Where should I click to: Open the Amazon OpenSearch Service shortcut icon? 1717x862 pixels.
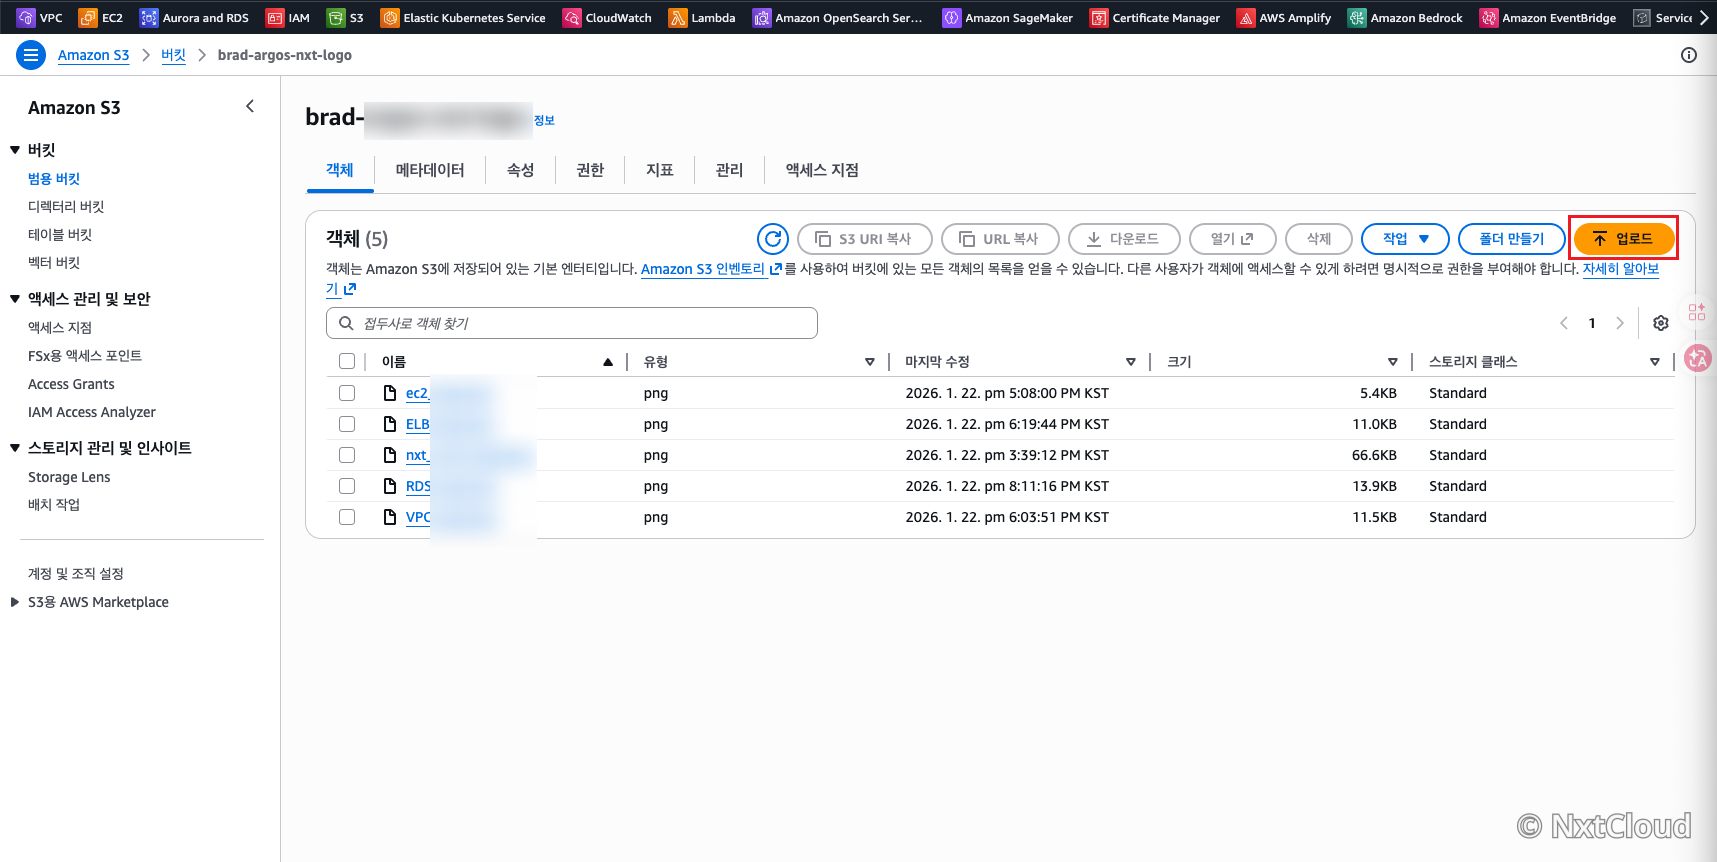pyautogui.click(x=762, y=17)
